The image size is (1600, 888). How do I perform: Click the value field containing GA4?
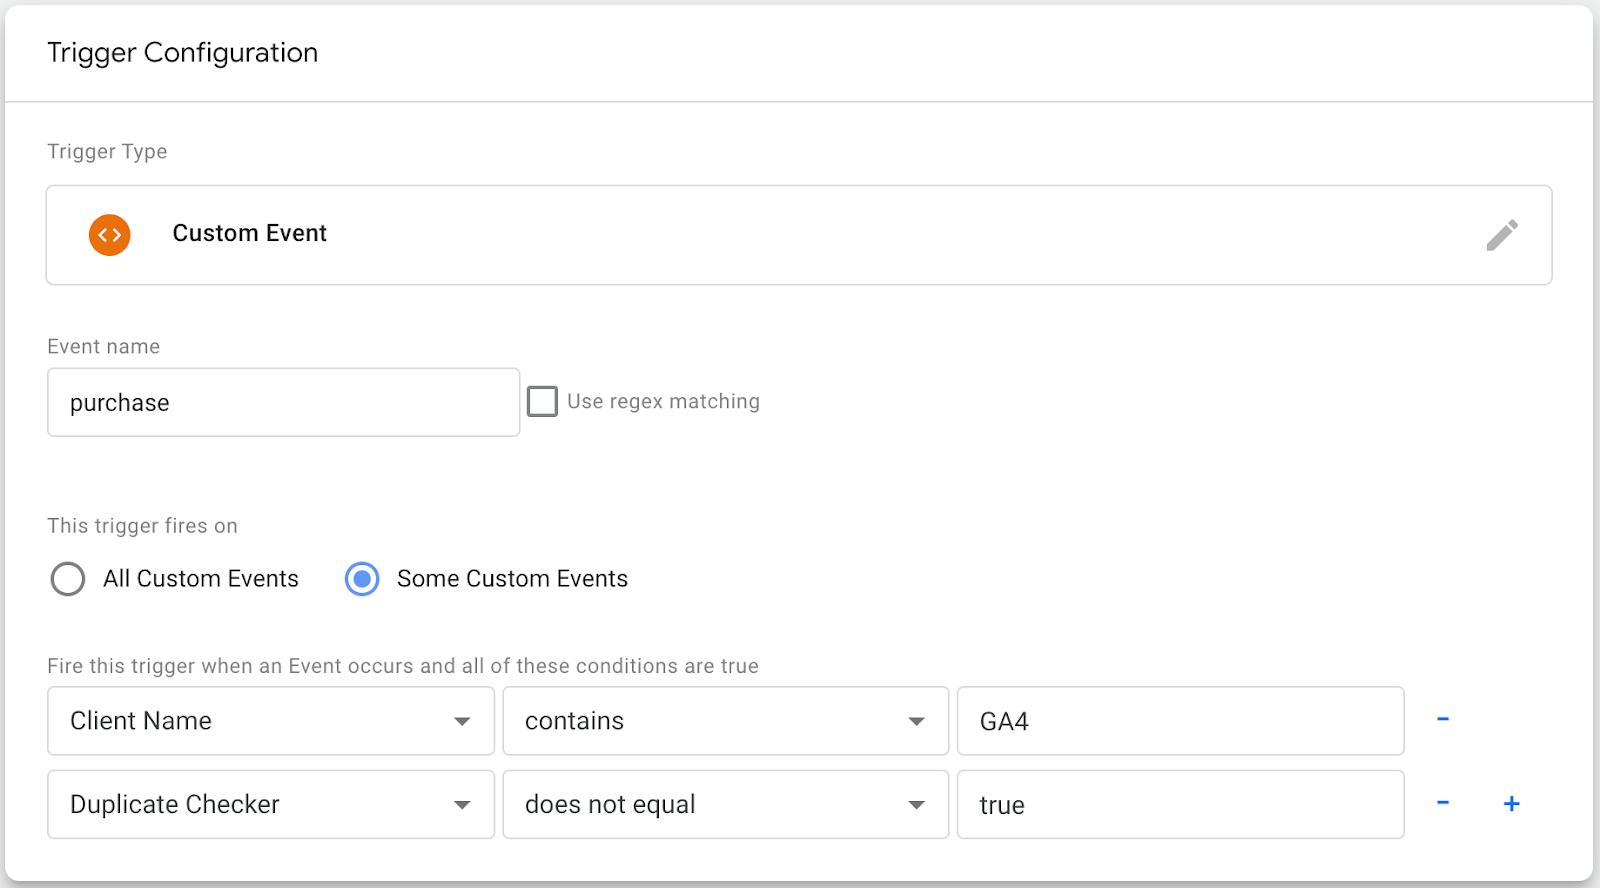[x=1180, y=721]
